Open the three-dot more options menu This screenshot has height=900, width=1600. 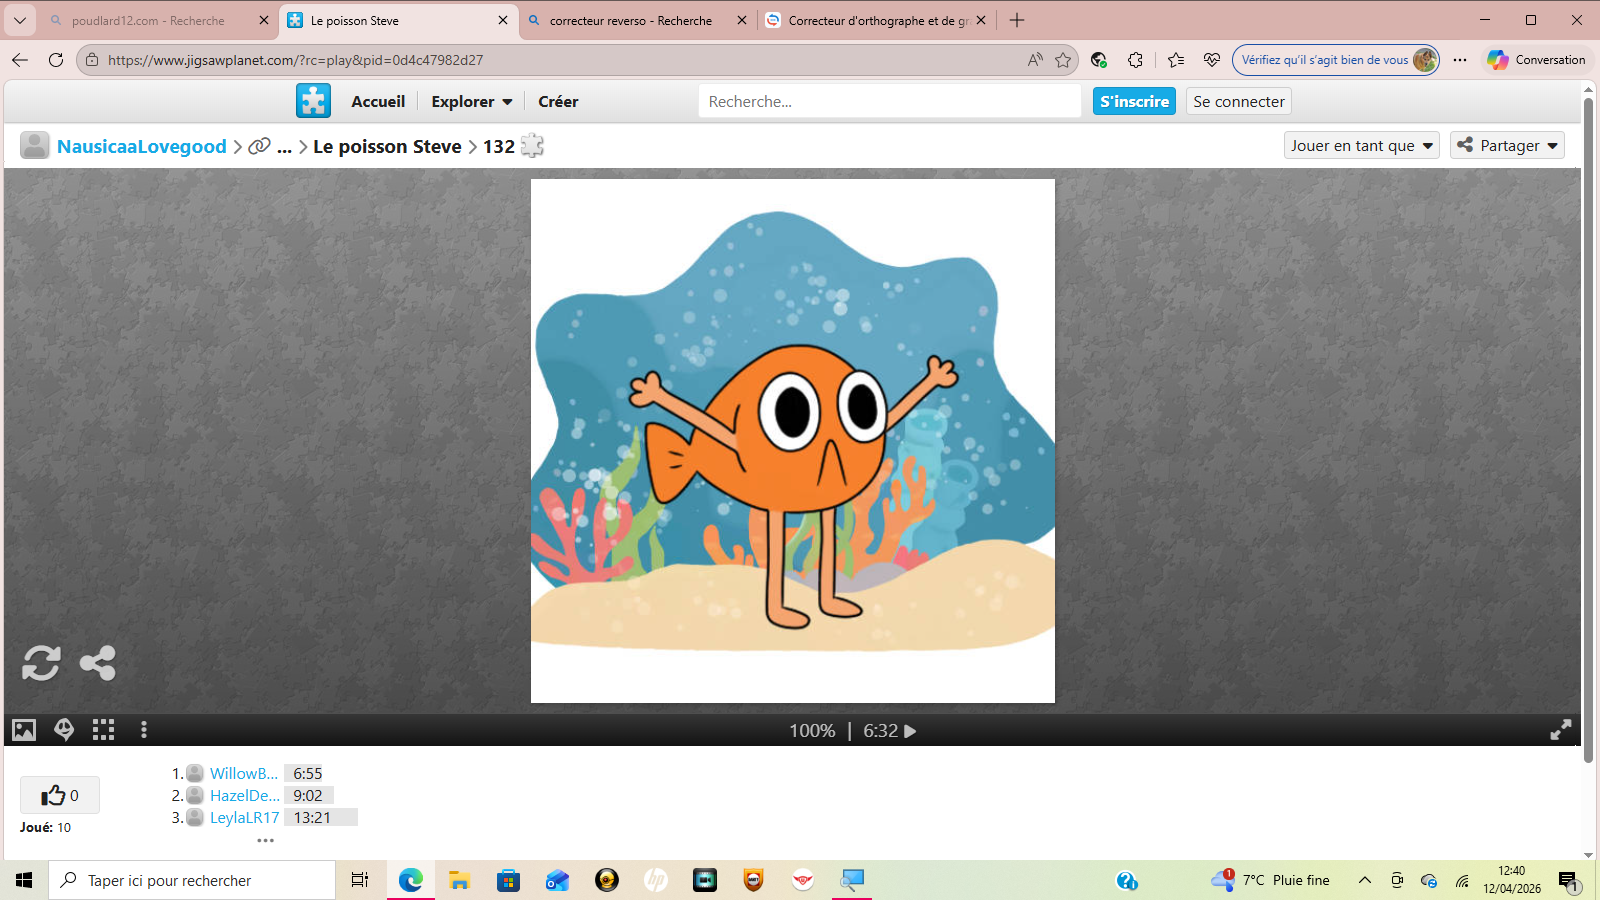point(144,730)
